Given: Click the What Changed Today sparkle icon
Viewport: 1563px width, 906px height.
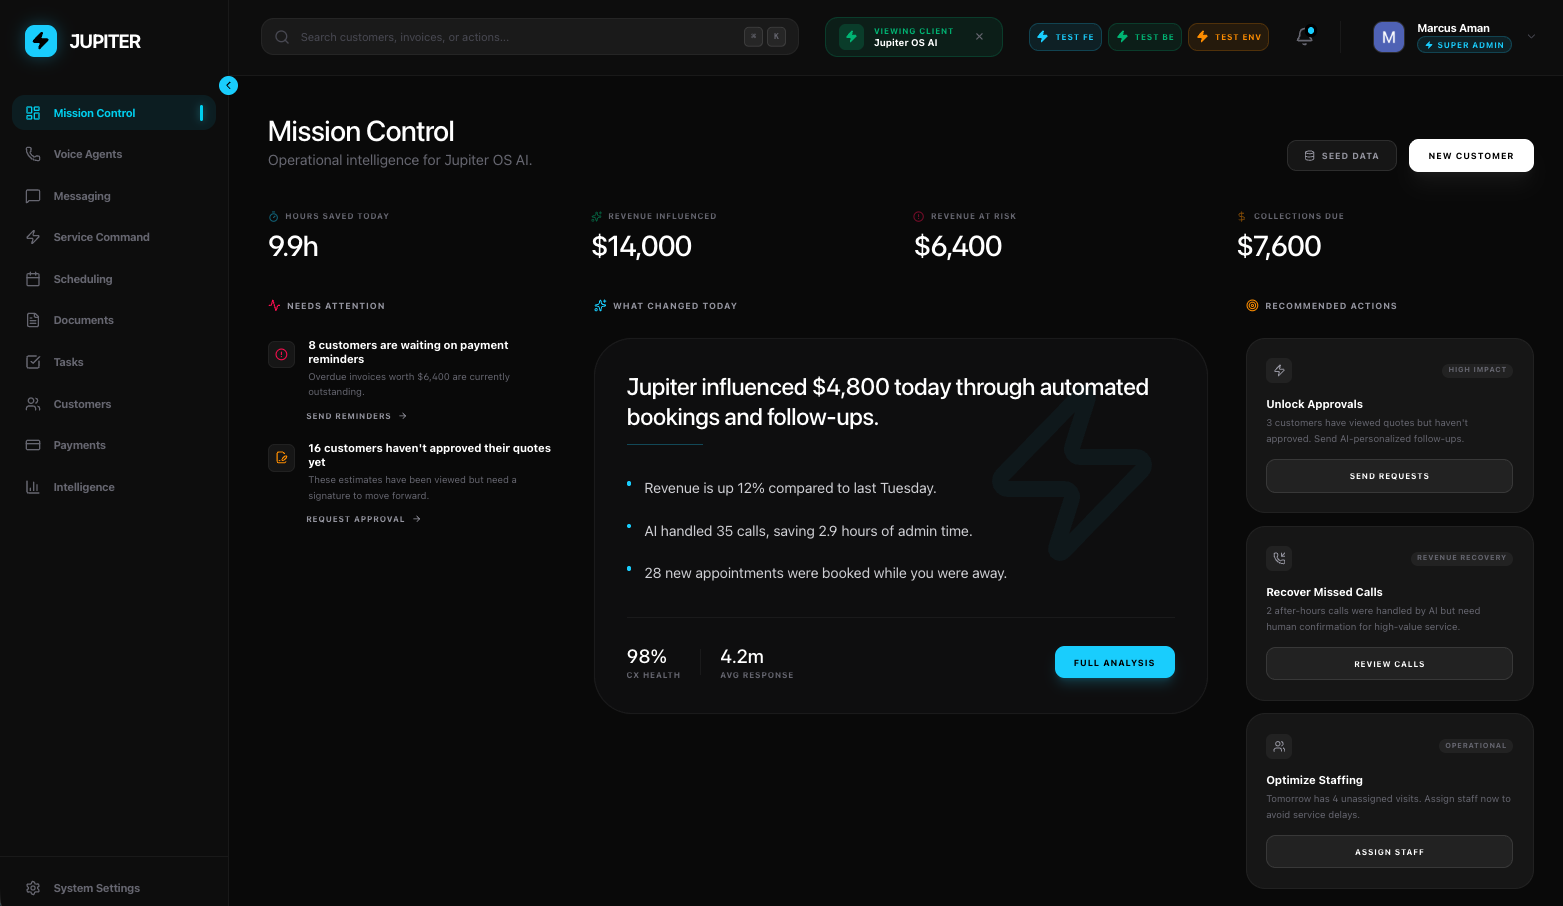Looking at the screenshot, I should coord(600,306).
